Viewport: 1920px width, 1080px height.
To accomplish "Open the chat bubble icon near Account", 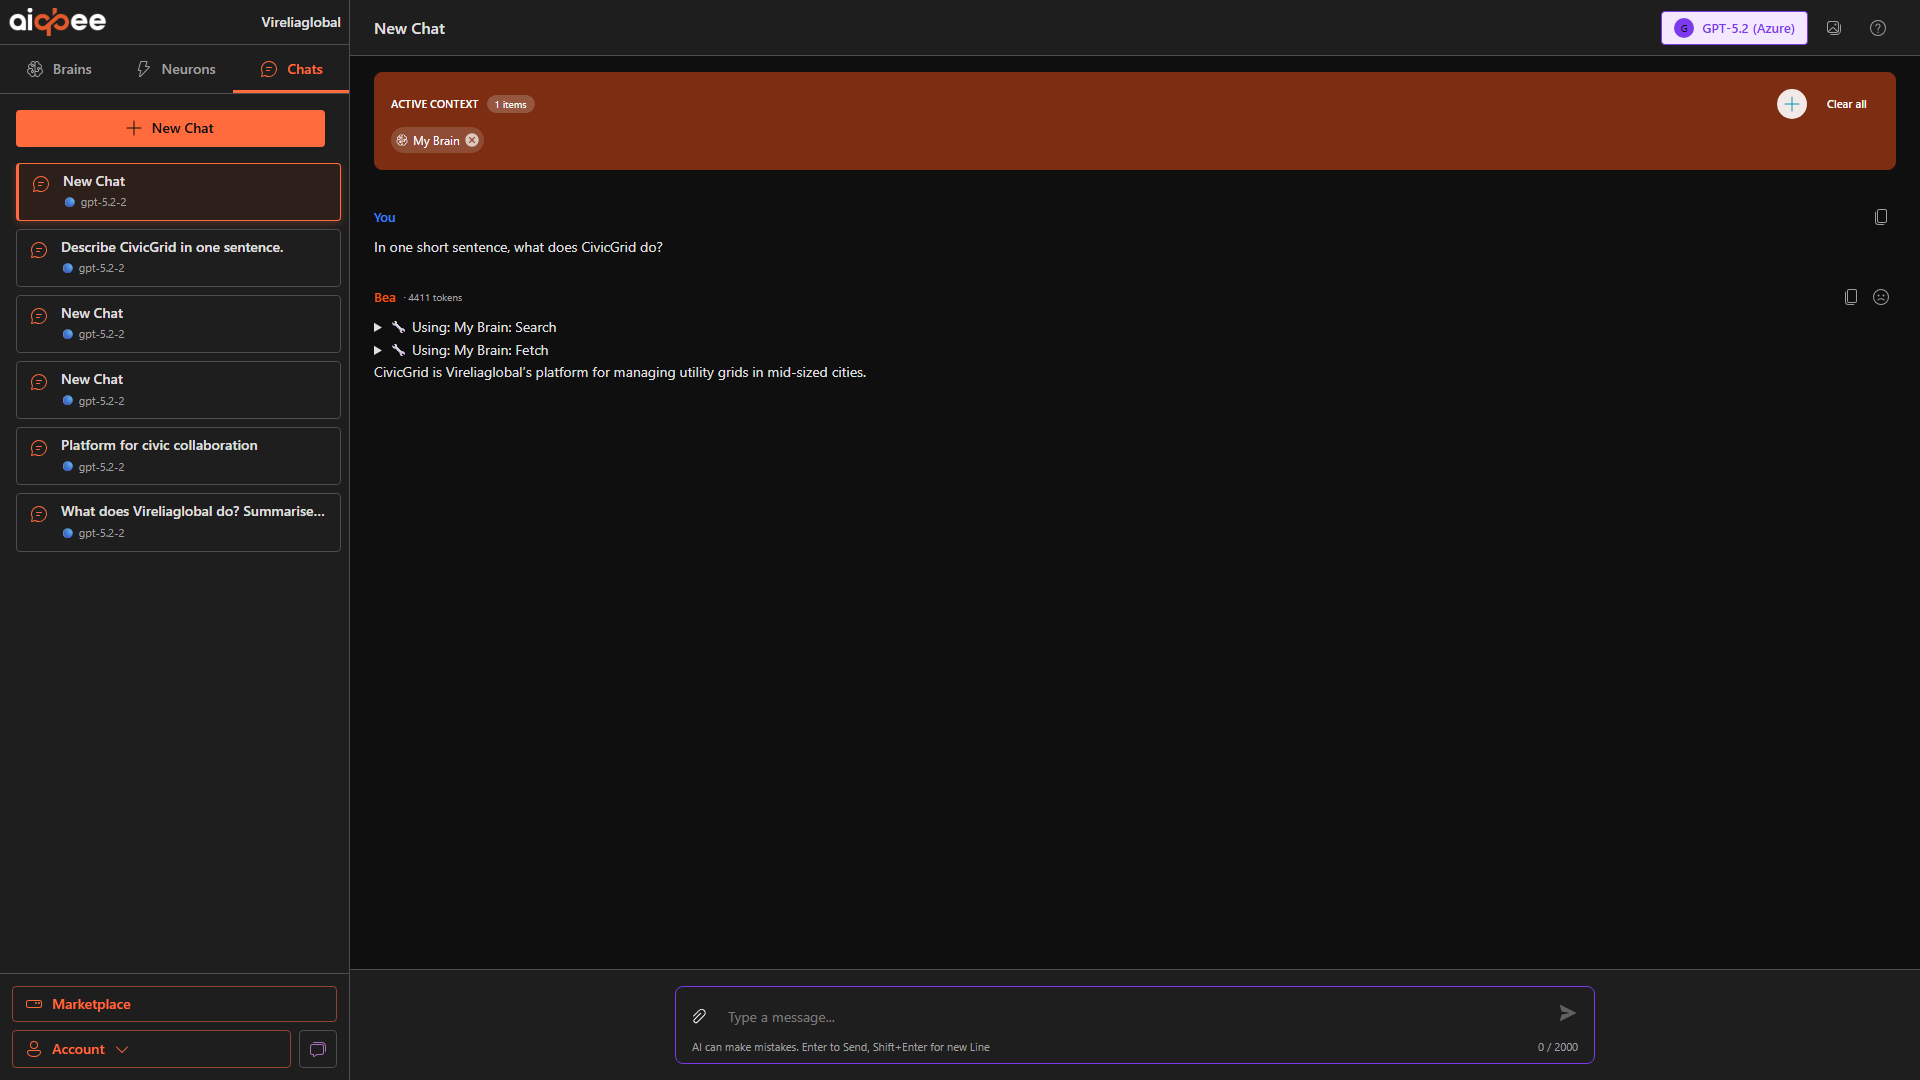I will [x=317, y=1049].
